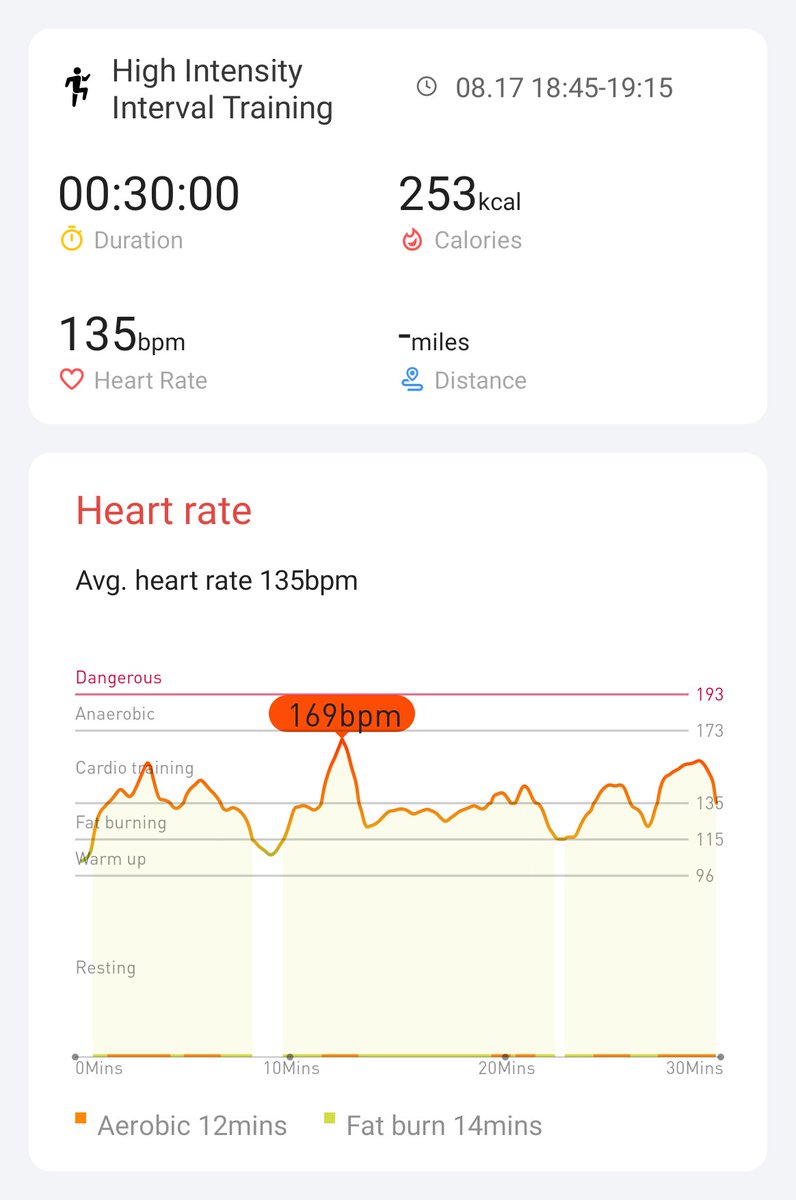Select the green Fat burn legend square
The width and height of the screenshot is (796, 1200).
[330, 1117]
